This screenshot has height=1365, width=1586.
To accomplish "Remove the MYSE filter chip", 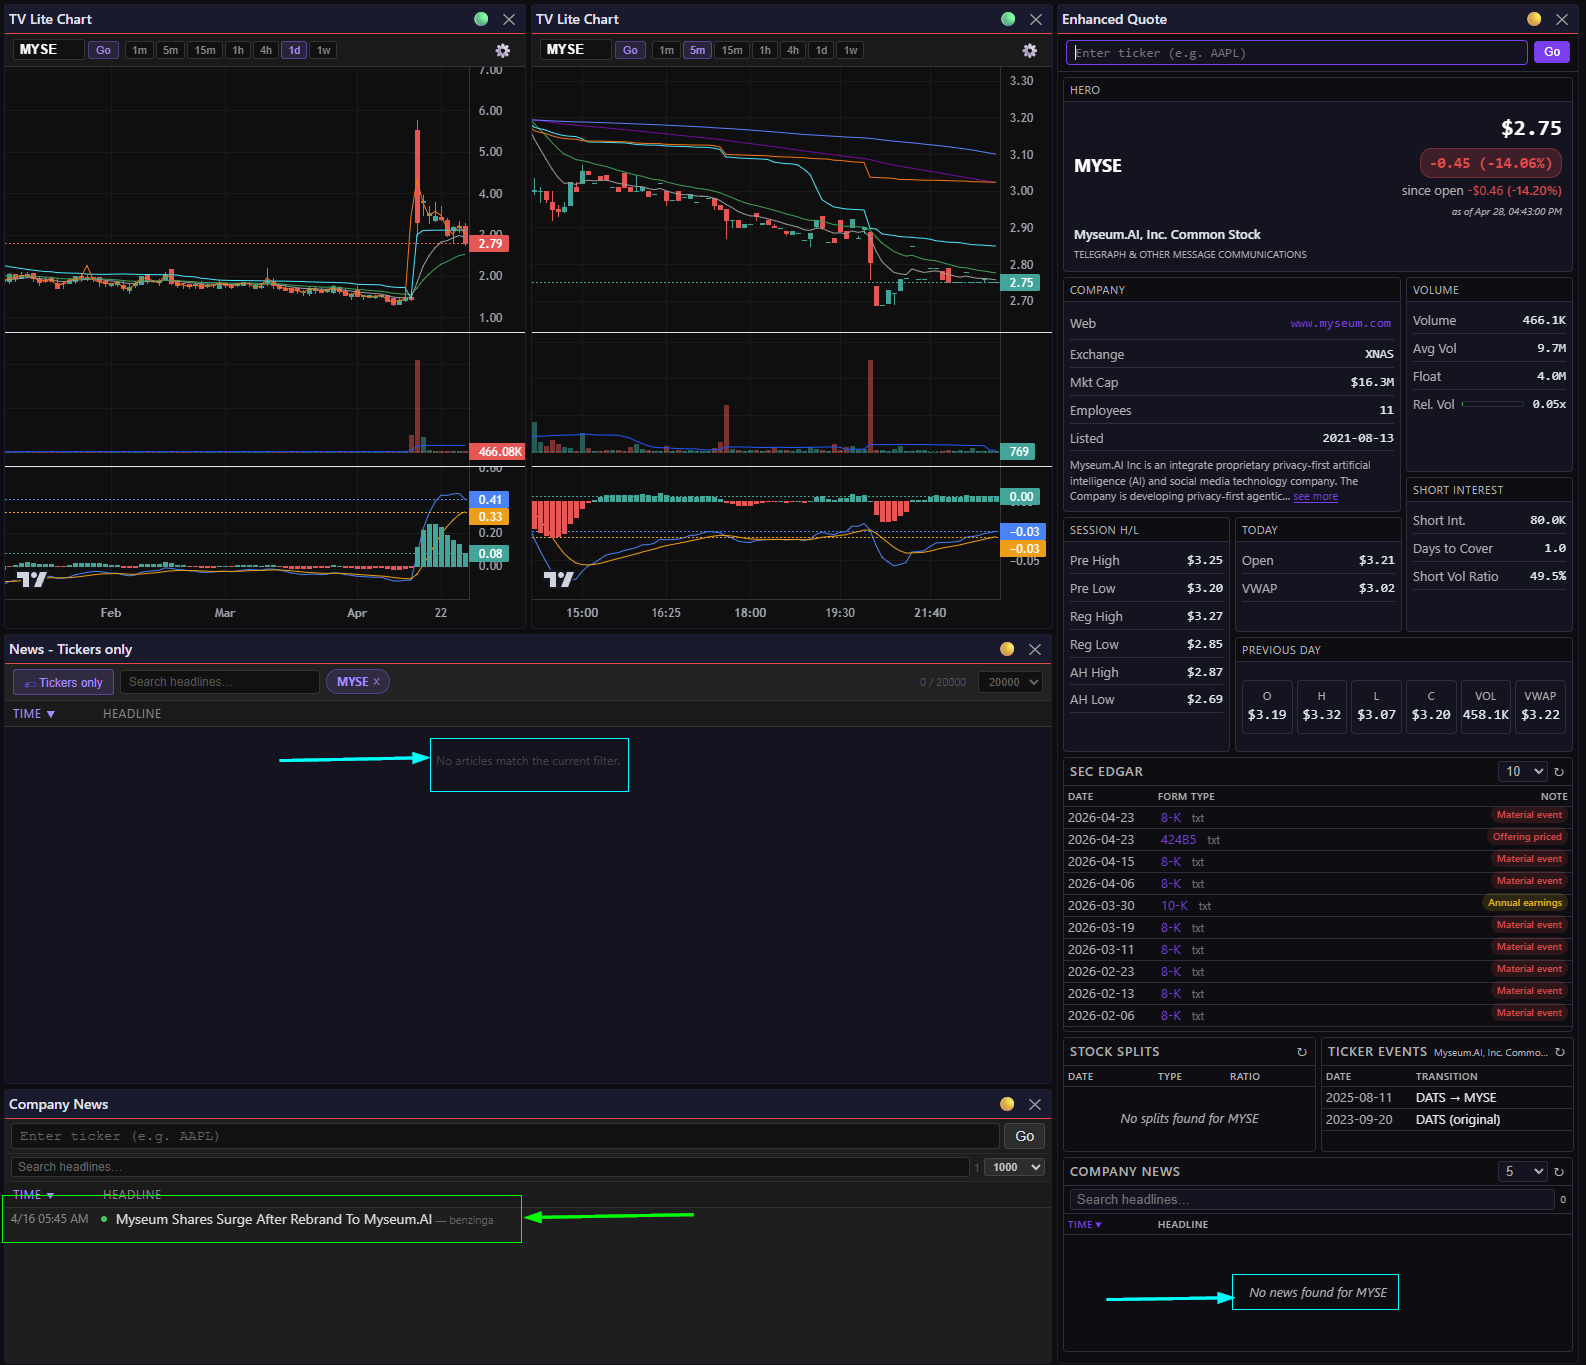I will click(377, 682).
